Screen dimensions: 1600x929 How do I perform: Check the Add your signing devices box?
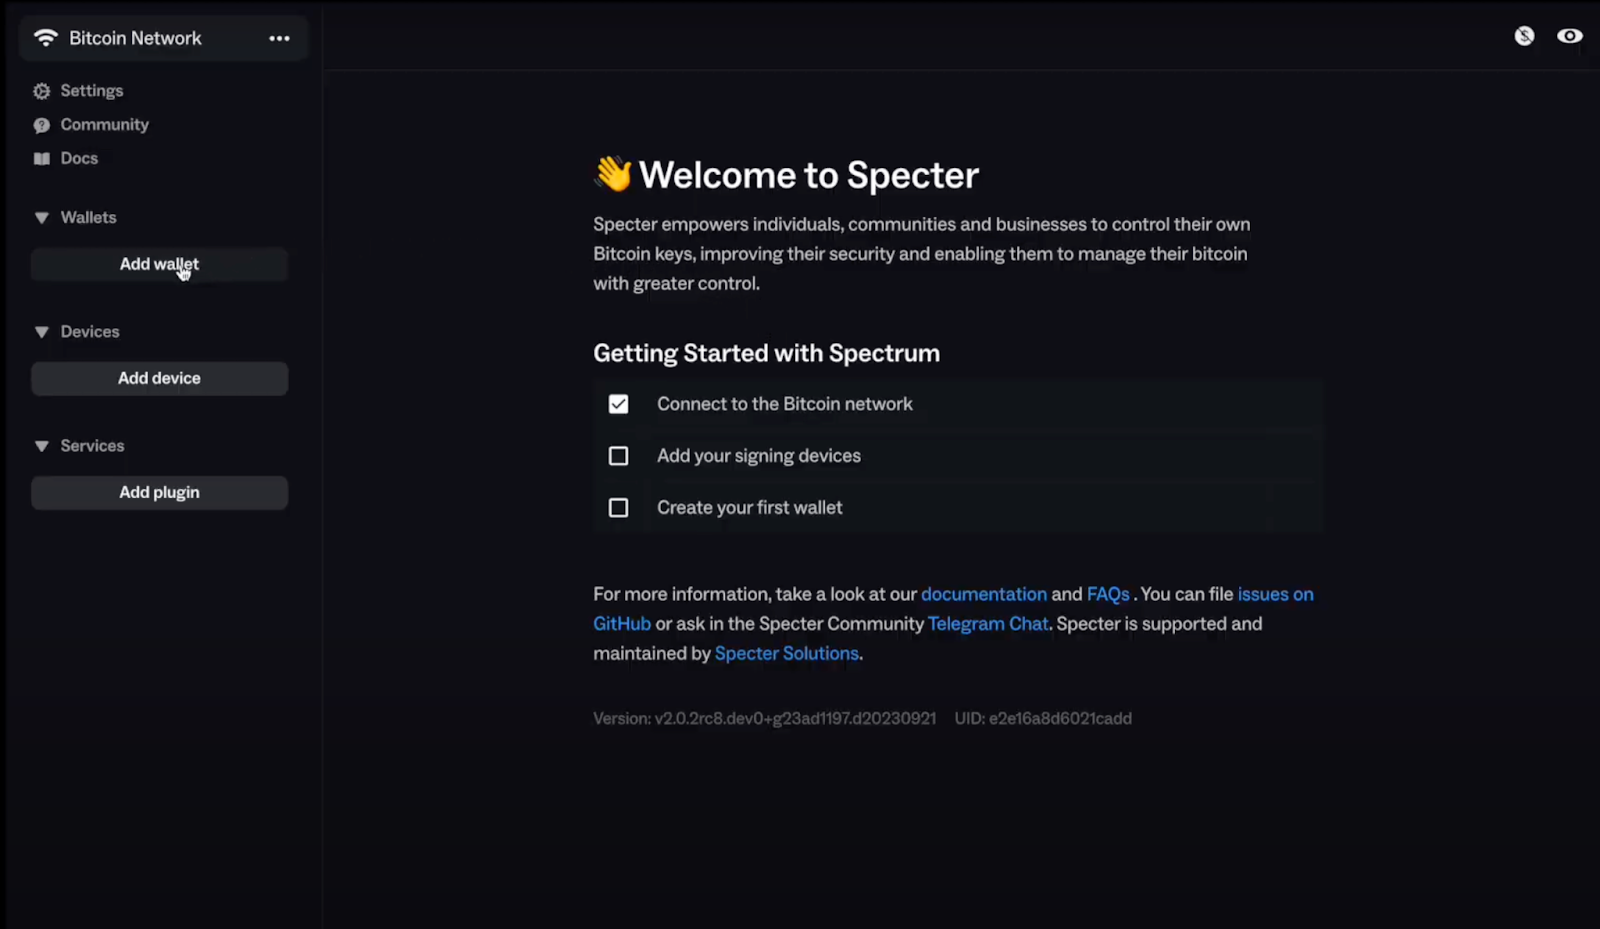tap(618, 456)
